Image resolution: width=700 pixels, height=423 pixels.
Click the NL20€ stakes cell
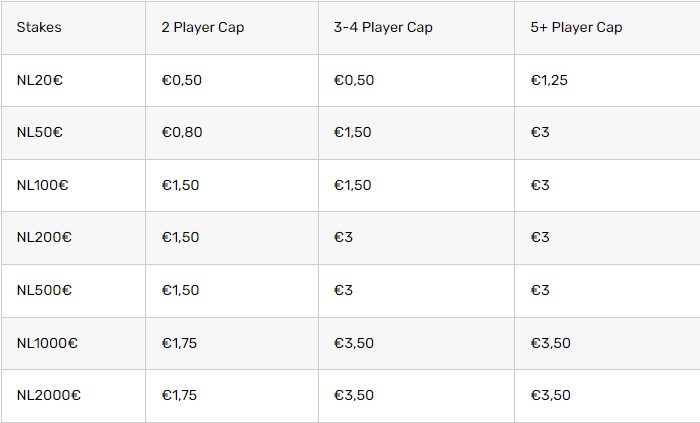[x=40, y=80]
